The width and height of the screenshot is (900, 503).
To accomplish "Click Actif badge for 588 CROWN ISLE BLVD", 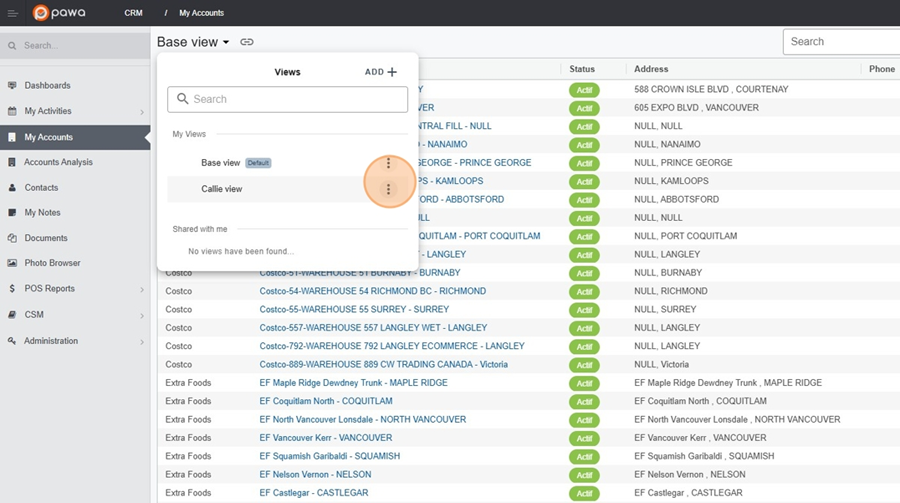I will (584, 90).
